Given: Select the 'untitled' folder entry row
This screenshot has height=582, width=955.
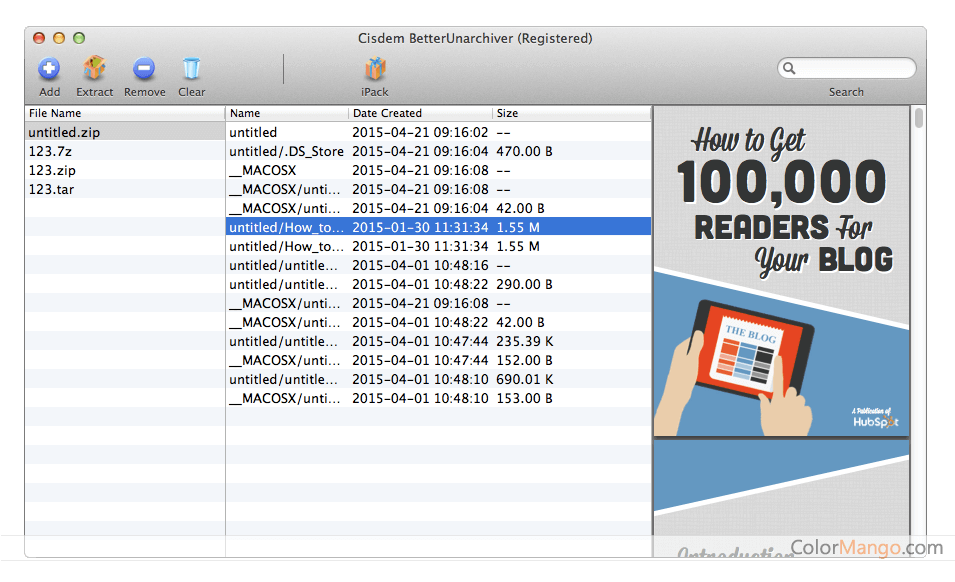Looking at the screenshot, I should click(439, 132).
